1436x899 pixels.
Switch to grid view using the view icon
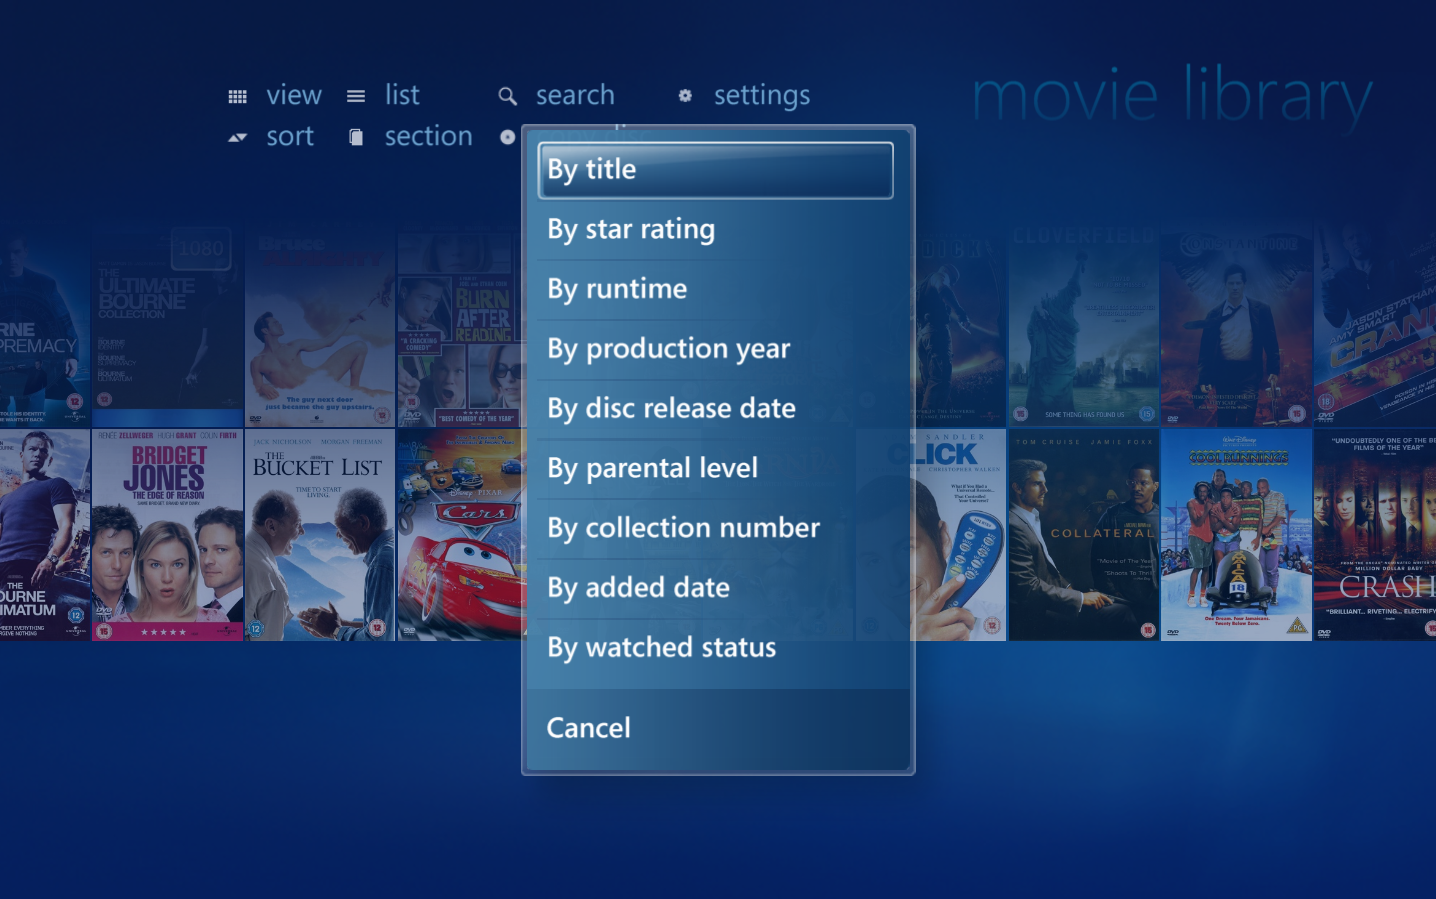(x=238, y=95)
